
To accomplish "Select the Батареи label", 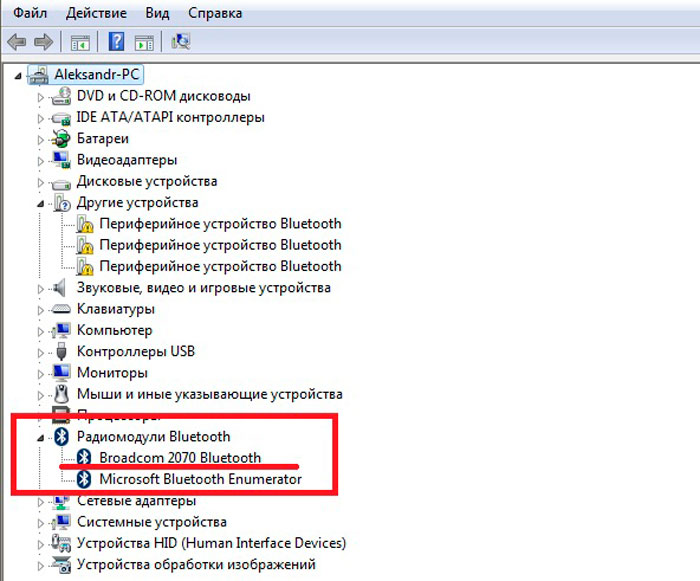I will click(x=103, y=138).
